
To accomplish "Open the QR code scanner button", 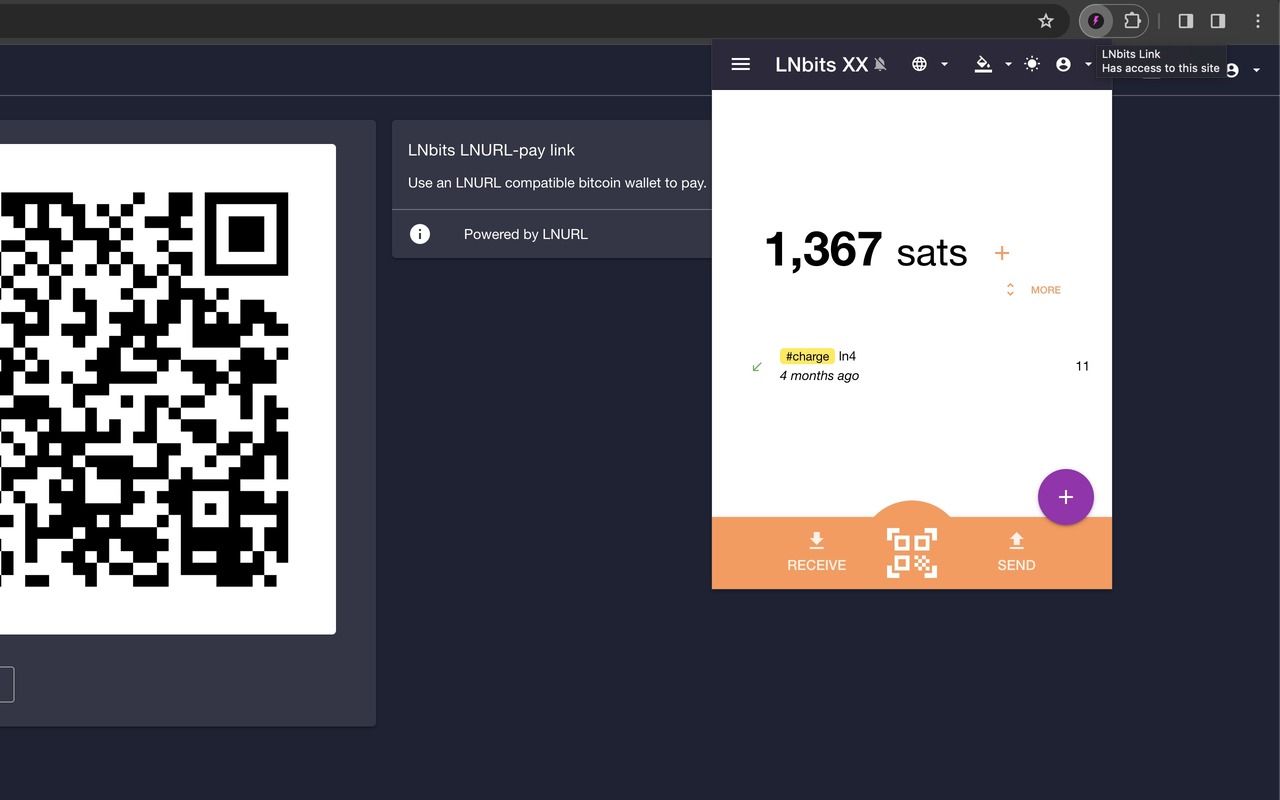I will (x=912, y=553).
